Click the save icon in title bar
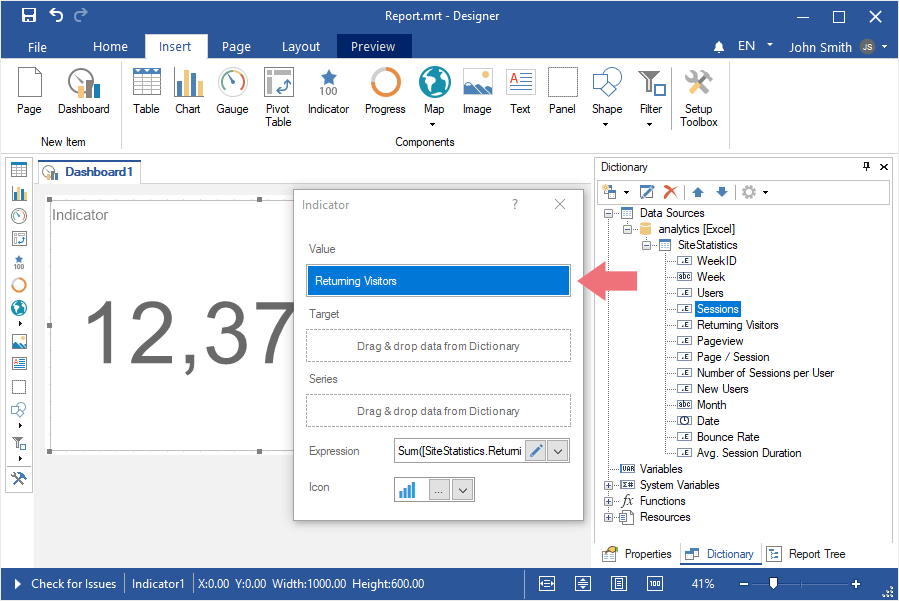899x601 pixels. pyautogui.click(x=28, y=16)
